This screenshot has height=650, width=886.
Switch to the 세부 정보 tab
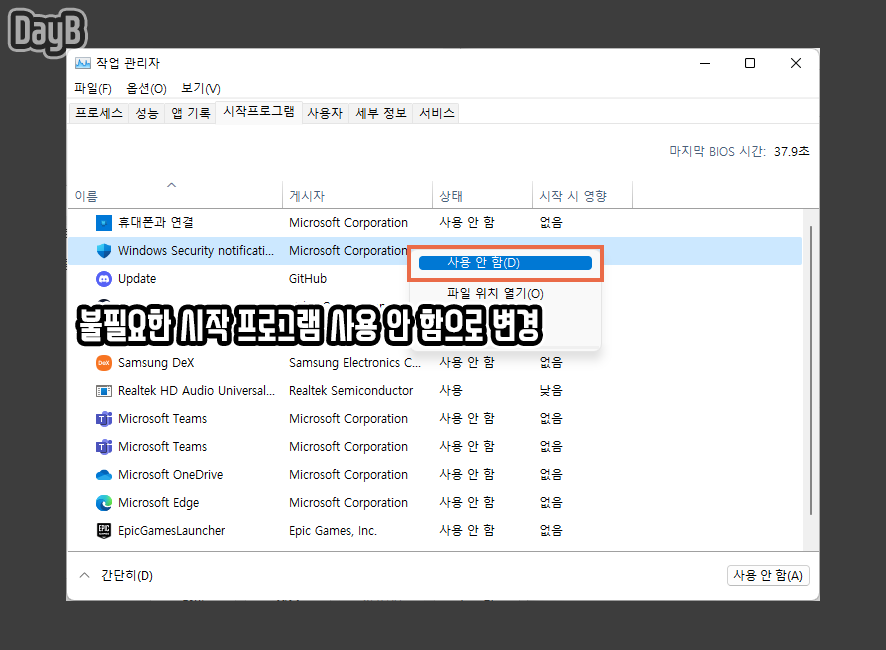pyautogui.click(x=381, y=113)
